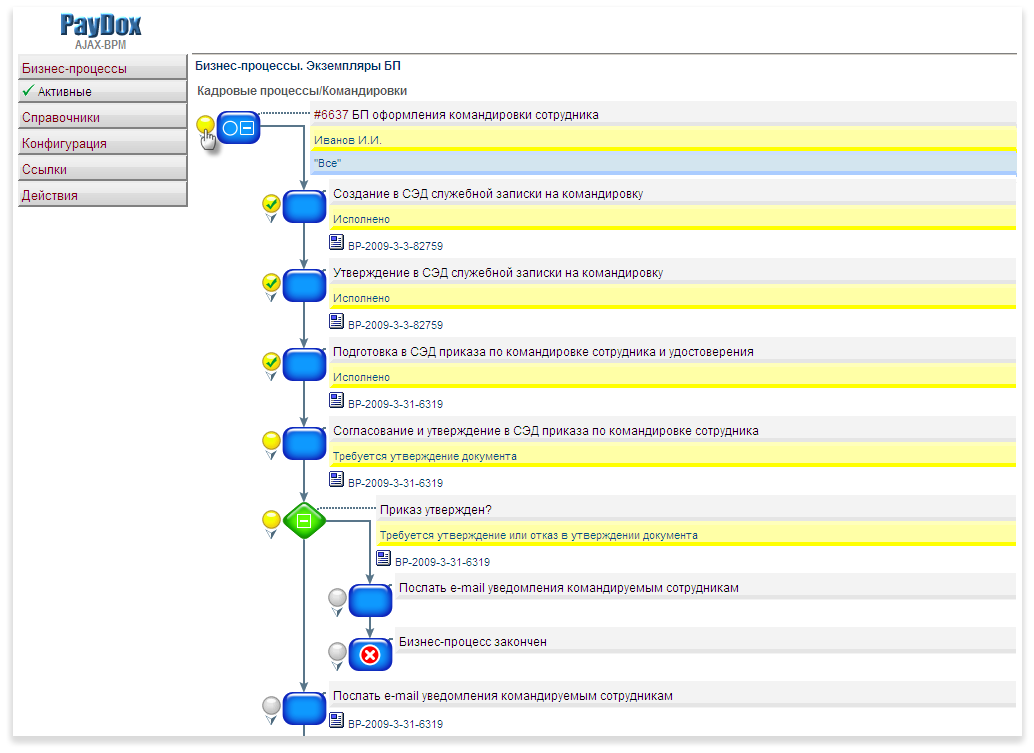This screenshot has width=1034, height=753.
Task: Click the Кадровые процессы/Командировки heading
Action: click(x=302, y=91)
